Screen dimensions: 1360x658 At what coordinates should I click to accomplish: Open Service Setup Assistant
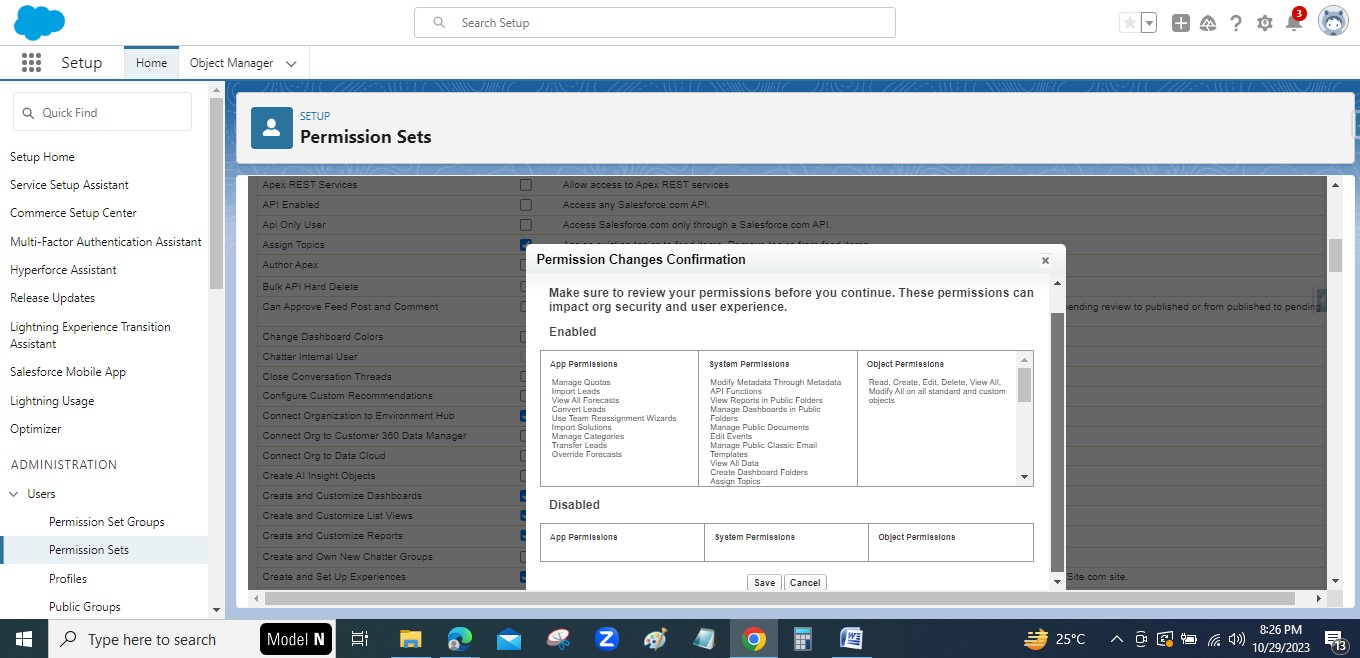(69, 185)
